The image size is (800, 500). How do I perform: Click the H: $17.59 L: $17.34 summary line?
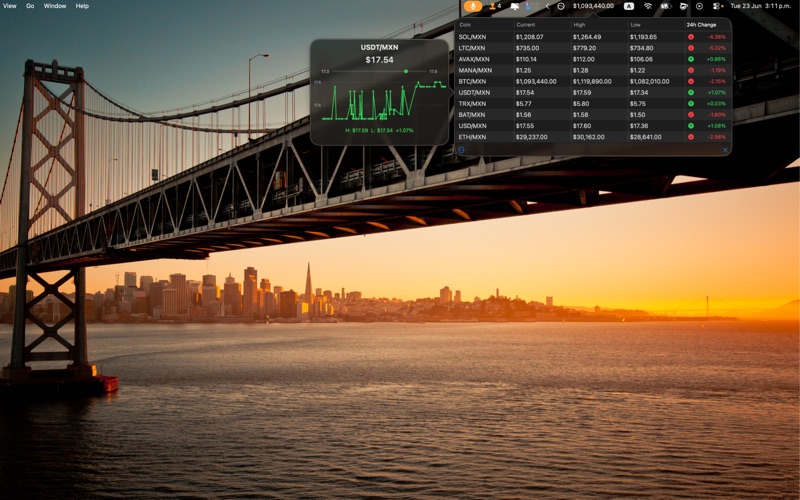tap(379, 130)
